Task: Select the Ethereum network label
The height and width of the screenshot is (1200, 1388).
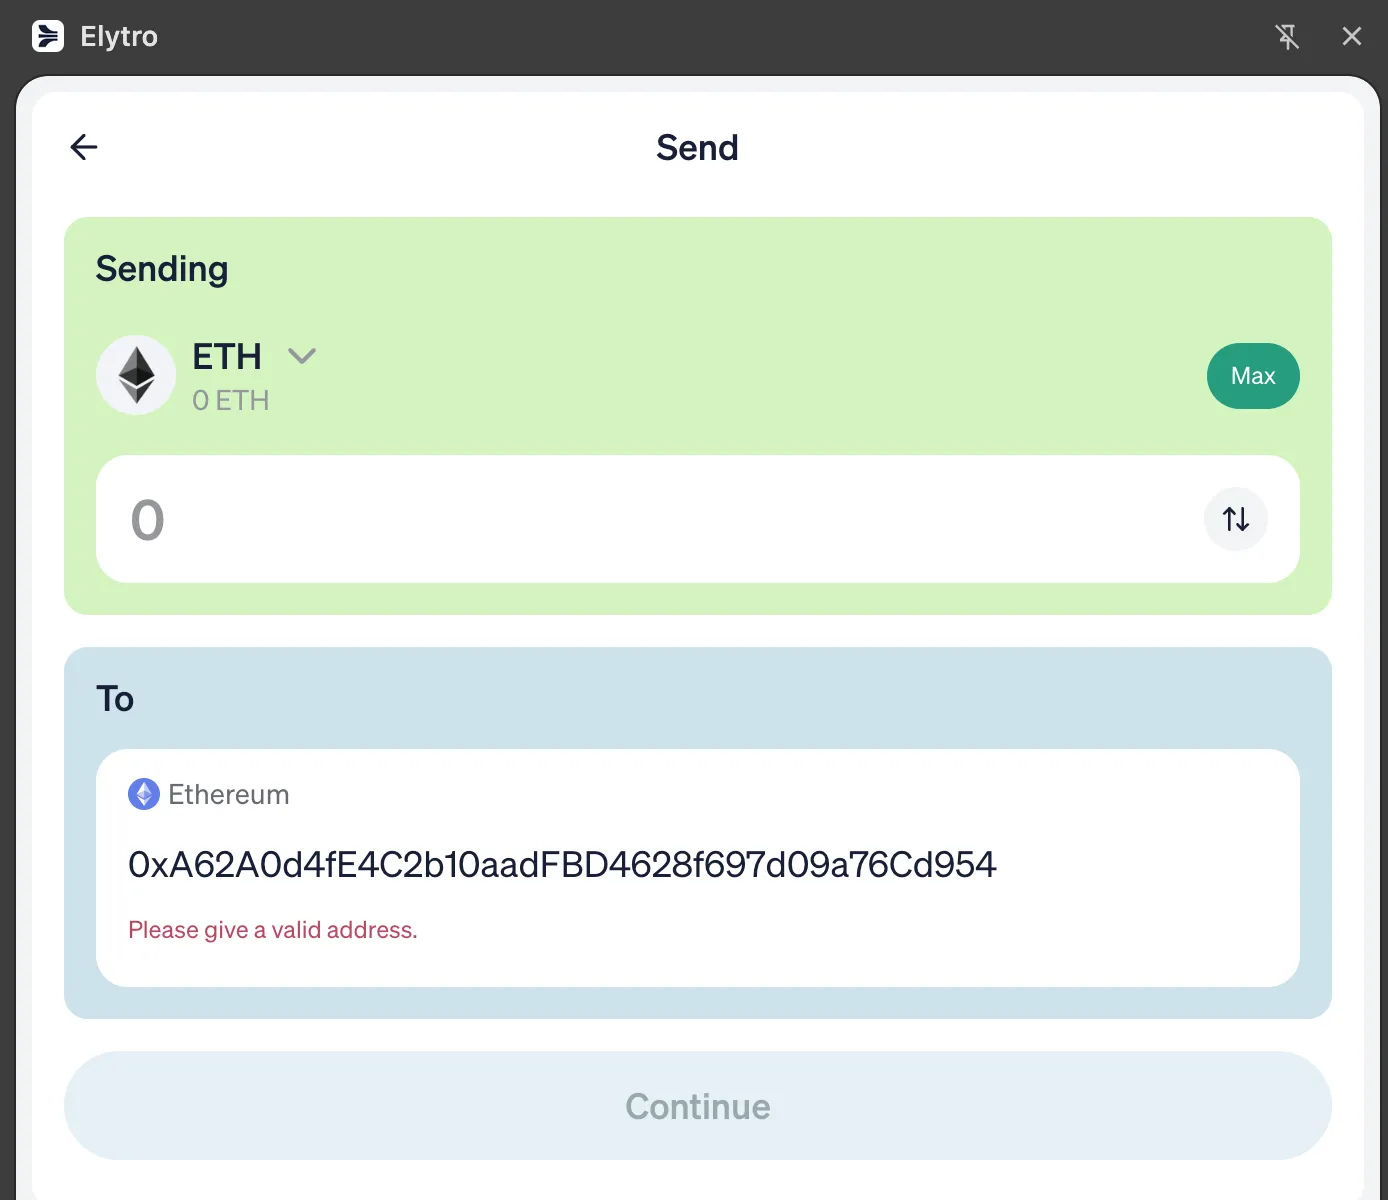Action: pos(229,794)
